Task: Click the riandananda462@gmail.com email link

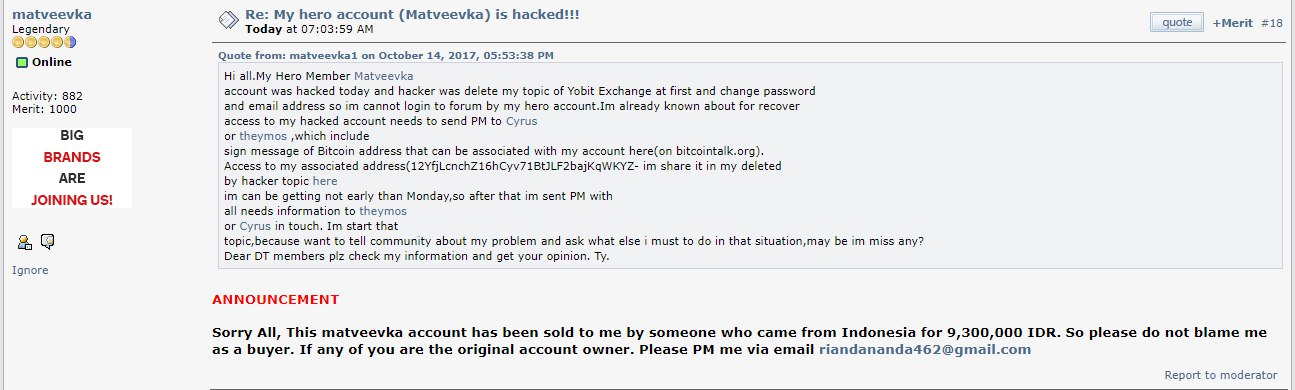Action: click(x=925, y=350)
